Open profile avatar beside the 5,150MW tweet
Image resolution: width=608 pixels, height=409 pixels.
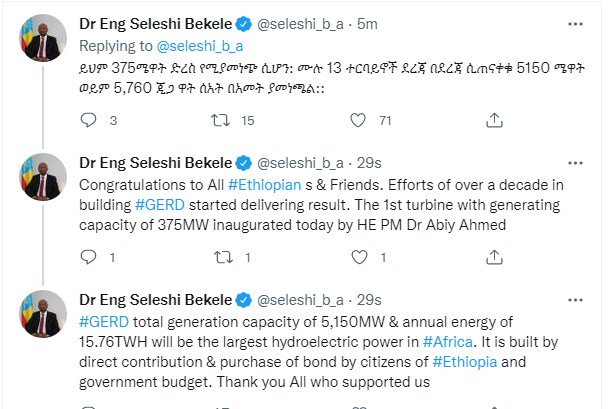pos(38,317)
